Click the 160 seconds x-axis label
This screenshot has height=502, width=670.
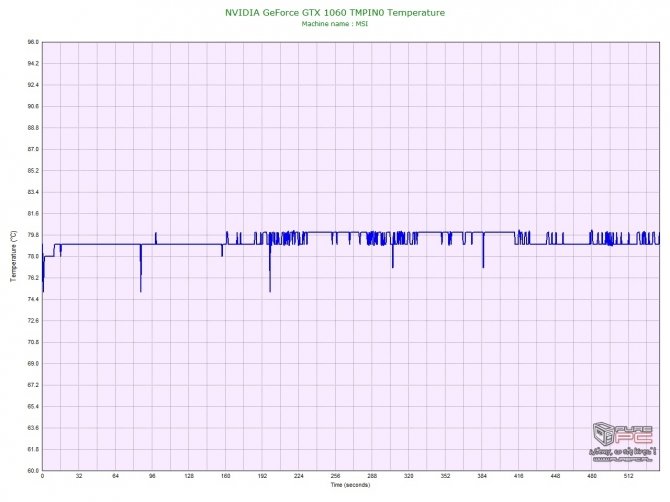tap(226, 476)
